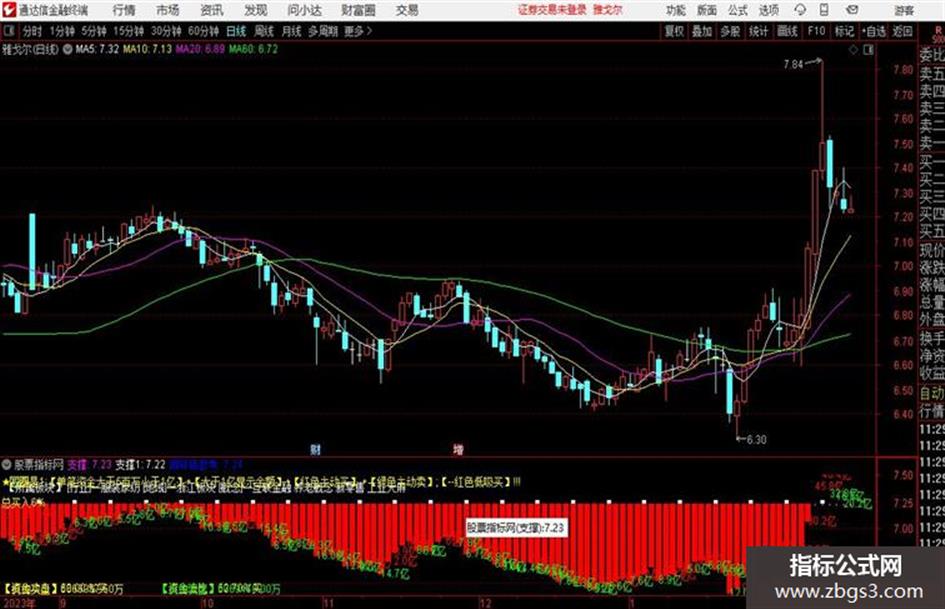
Task: Click the 叠加 overlay button
Action: coord(702,31)
